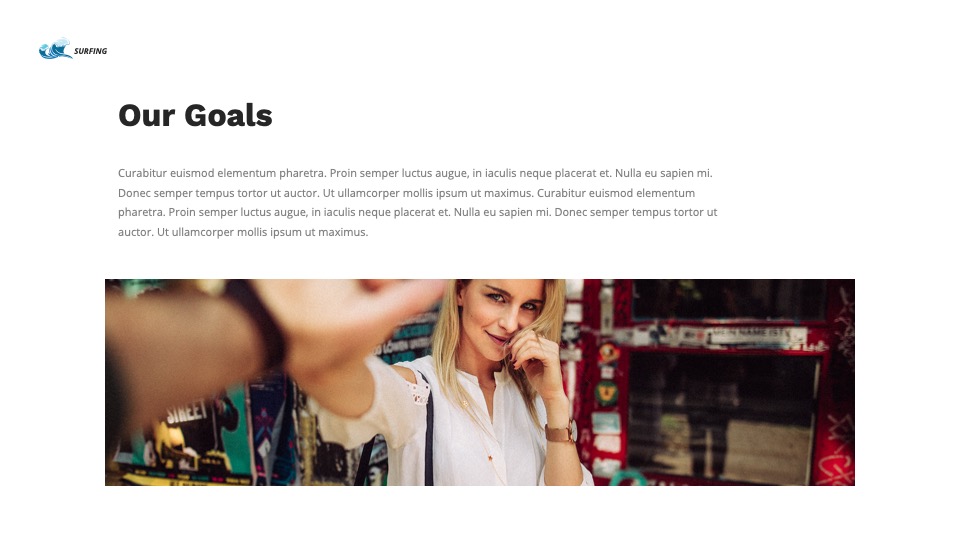Click the woman's white blouse
Screen dimensions: 960x540
pyautogui.click(x=465, y=429)
